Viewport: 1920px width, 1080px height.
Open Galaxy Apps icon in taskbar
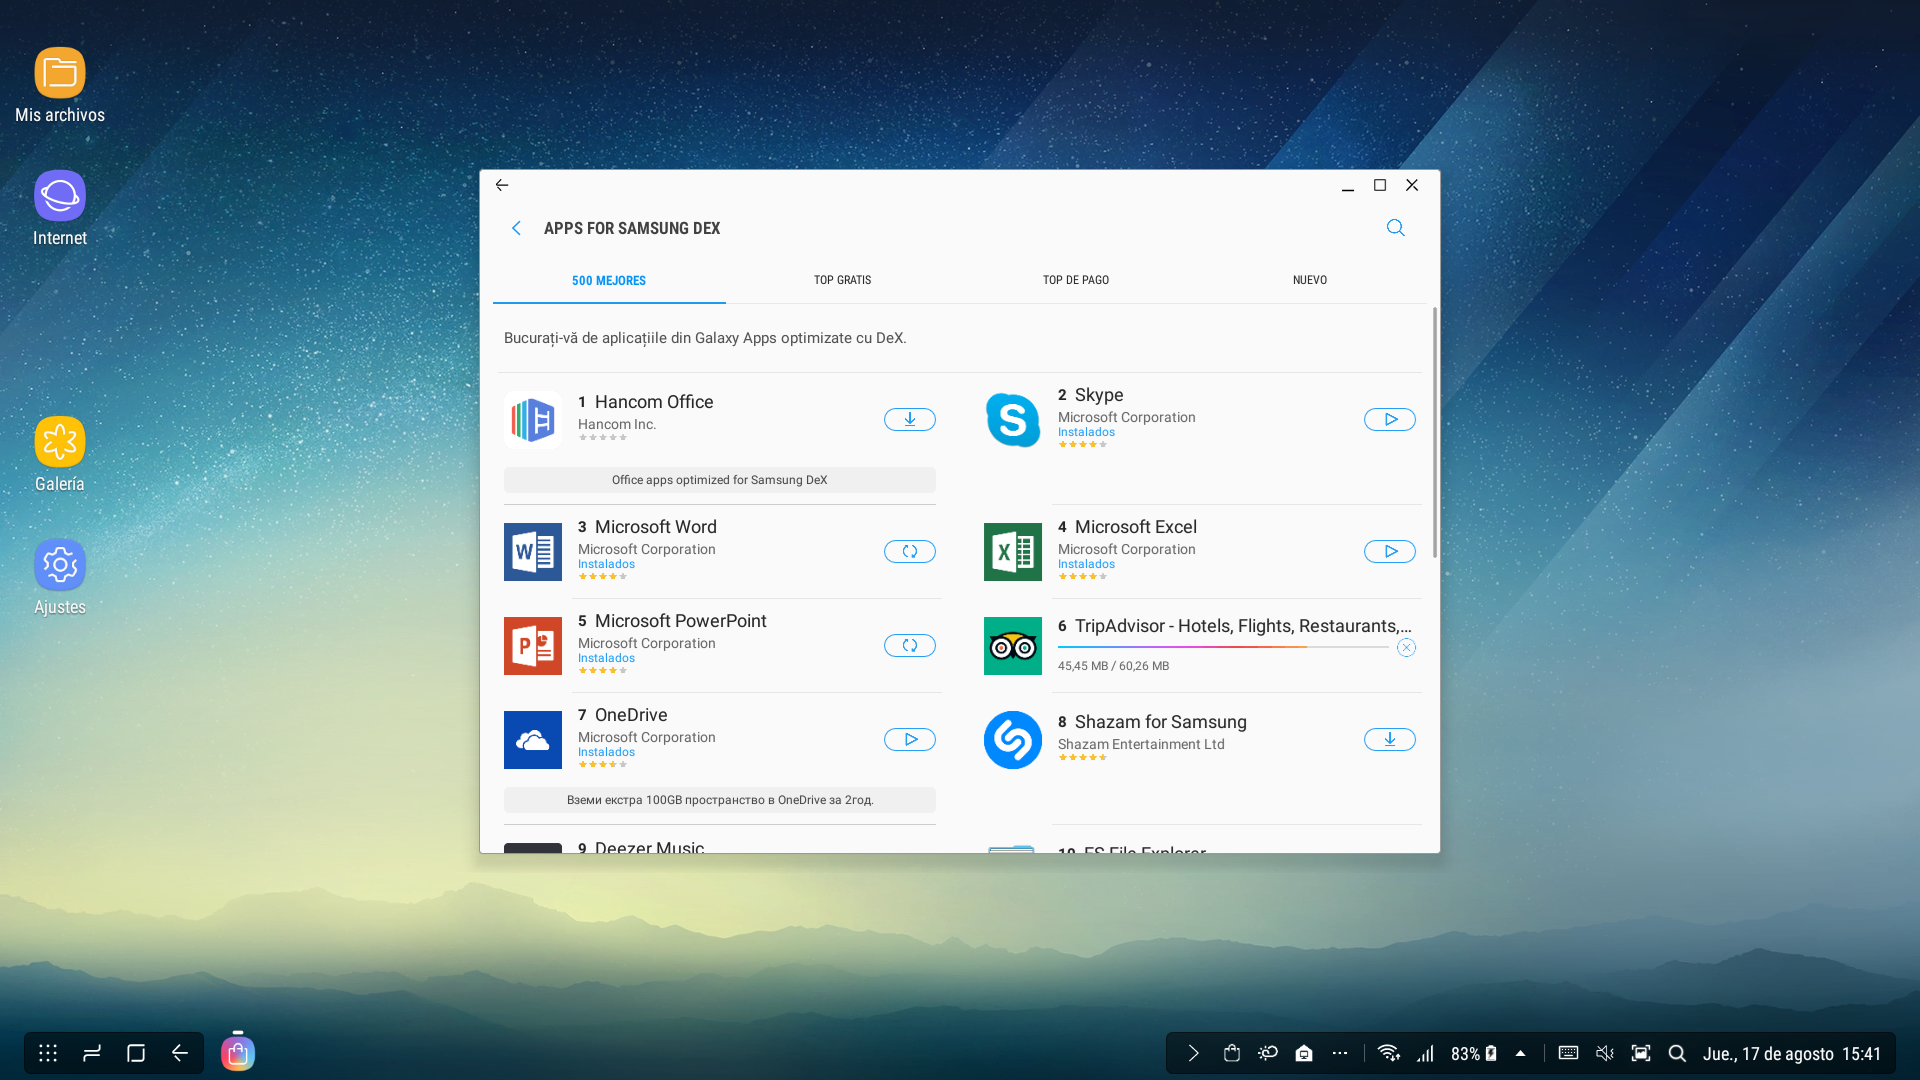click(238, 1053)
